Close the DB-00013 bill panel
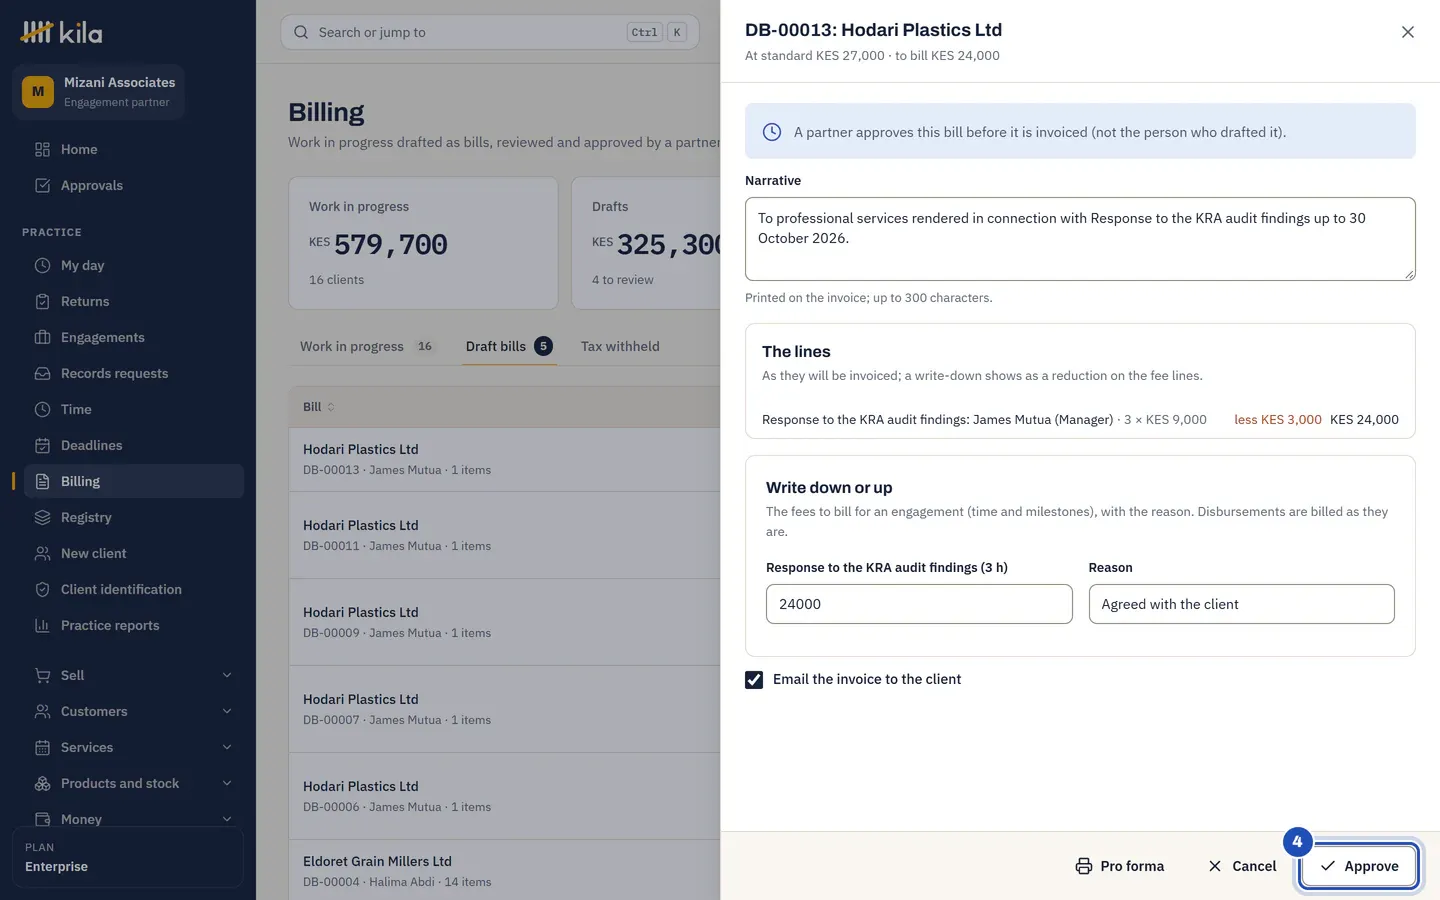Image resolution: width=1440 pixels, height=900 pixels. click(x=1407, y=32)
